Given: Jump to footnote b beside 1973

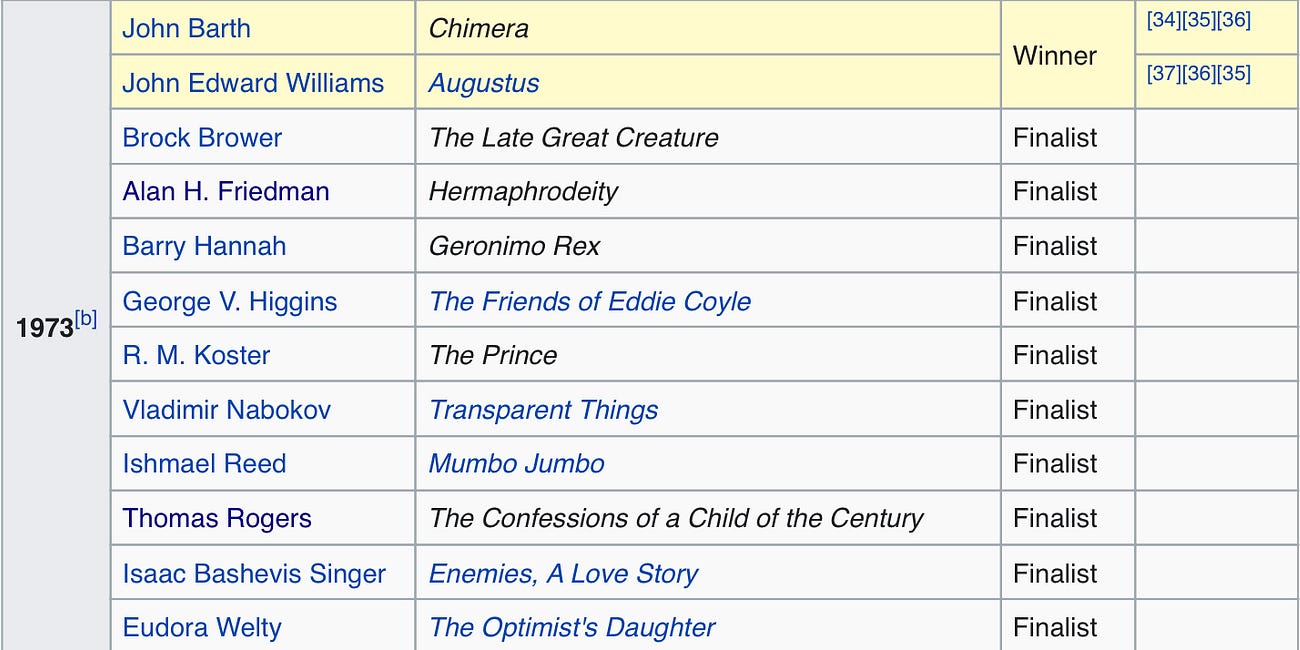Looking at the screenshot, I should coord(86,320).
